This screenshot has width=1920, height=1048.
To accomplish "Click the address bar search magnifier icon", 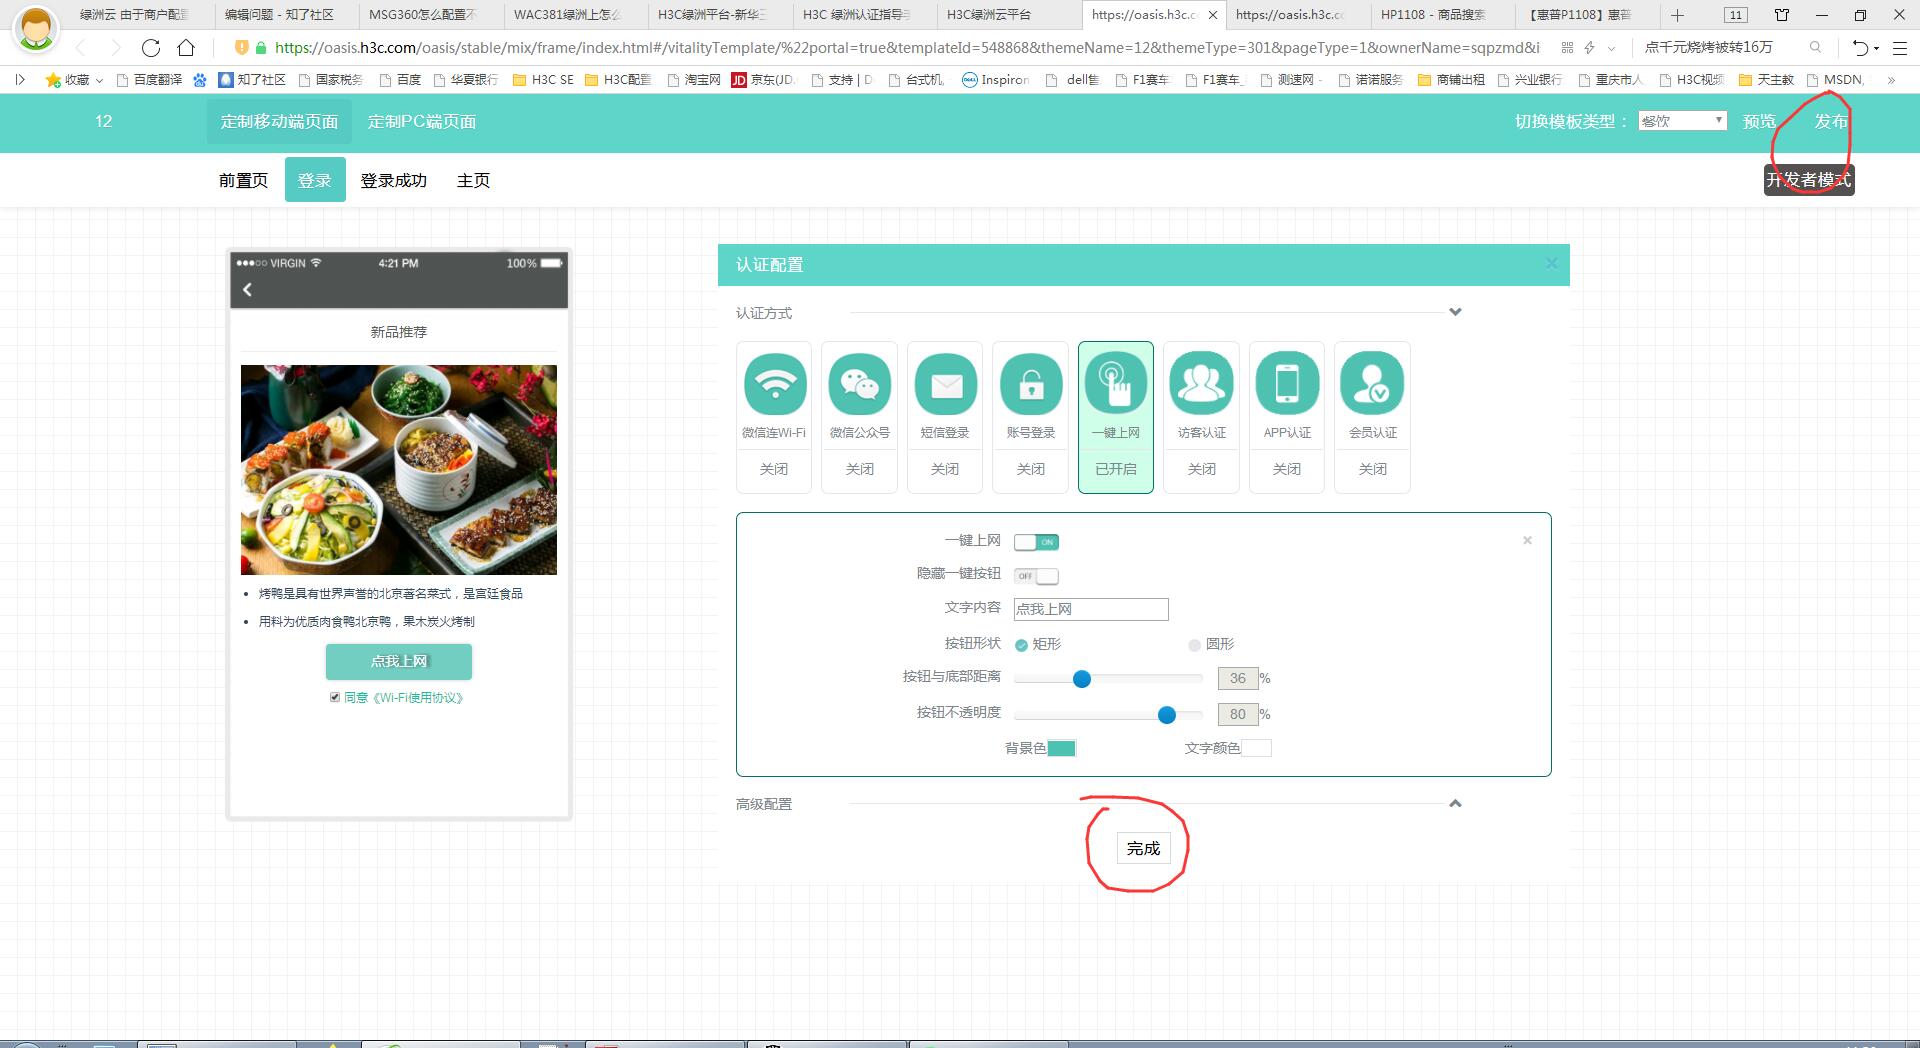I will pos(1815,47).
